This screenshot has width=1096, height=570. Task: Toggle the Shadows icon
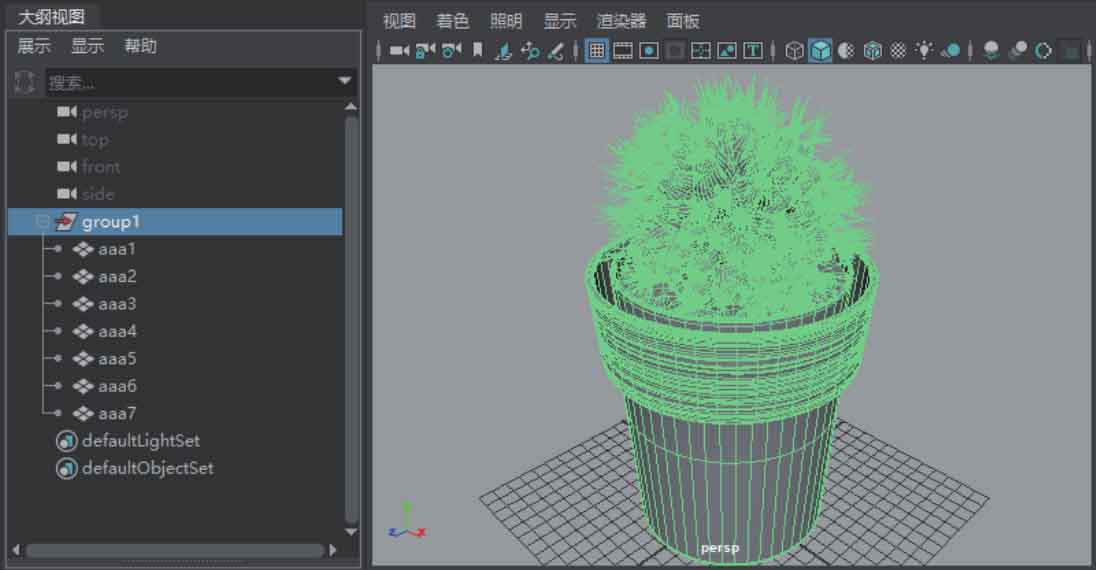951,50
